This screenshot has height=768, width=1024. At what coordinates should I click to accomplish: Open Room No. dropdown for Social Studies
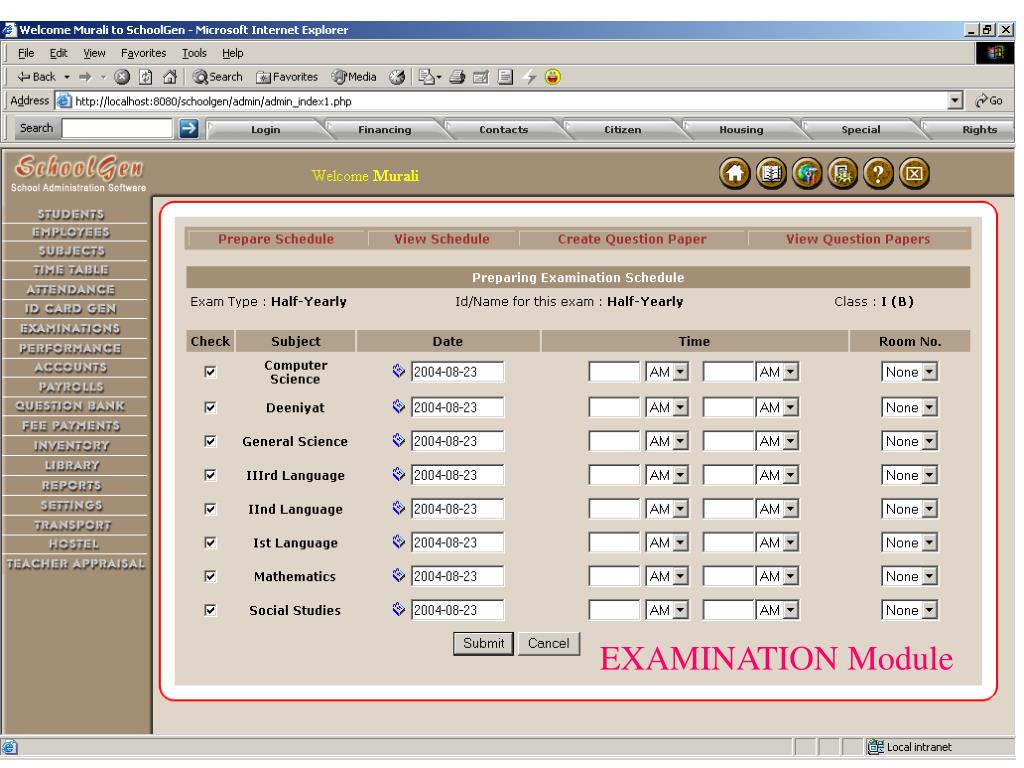point(910,610)
